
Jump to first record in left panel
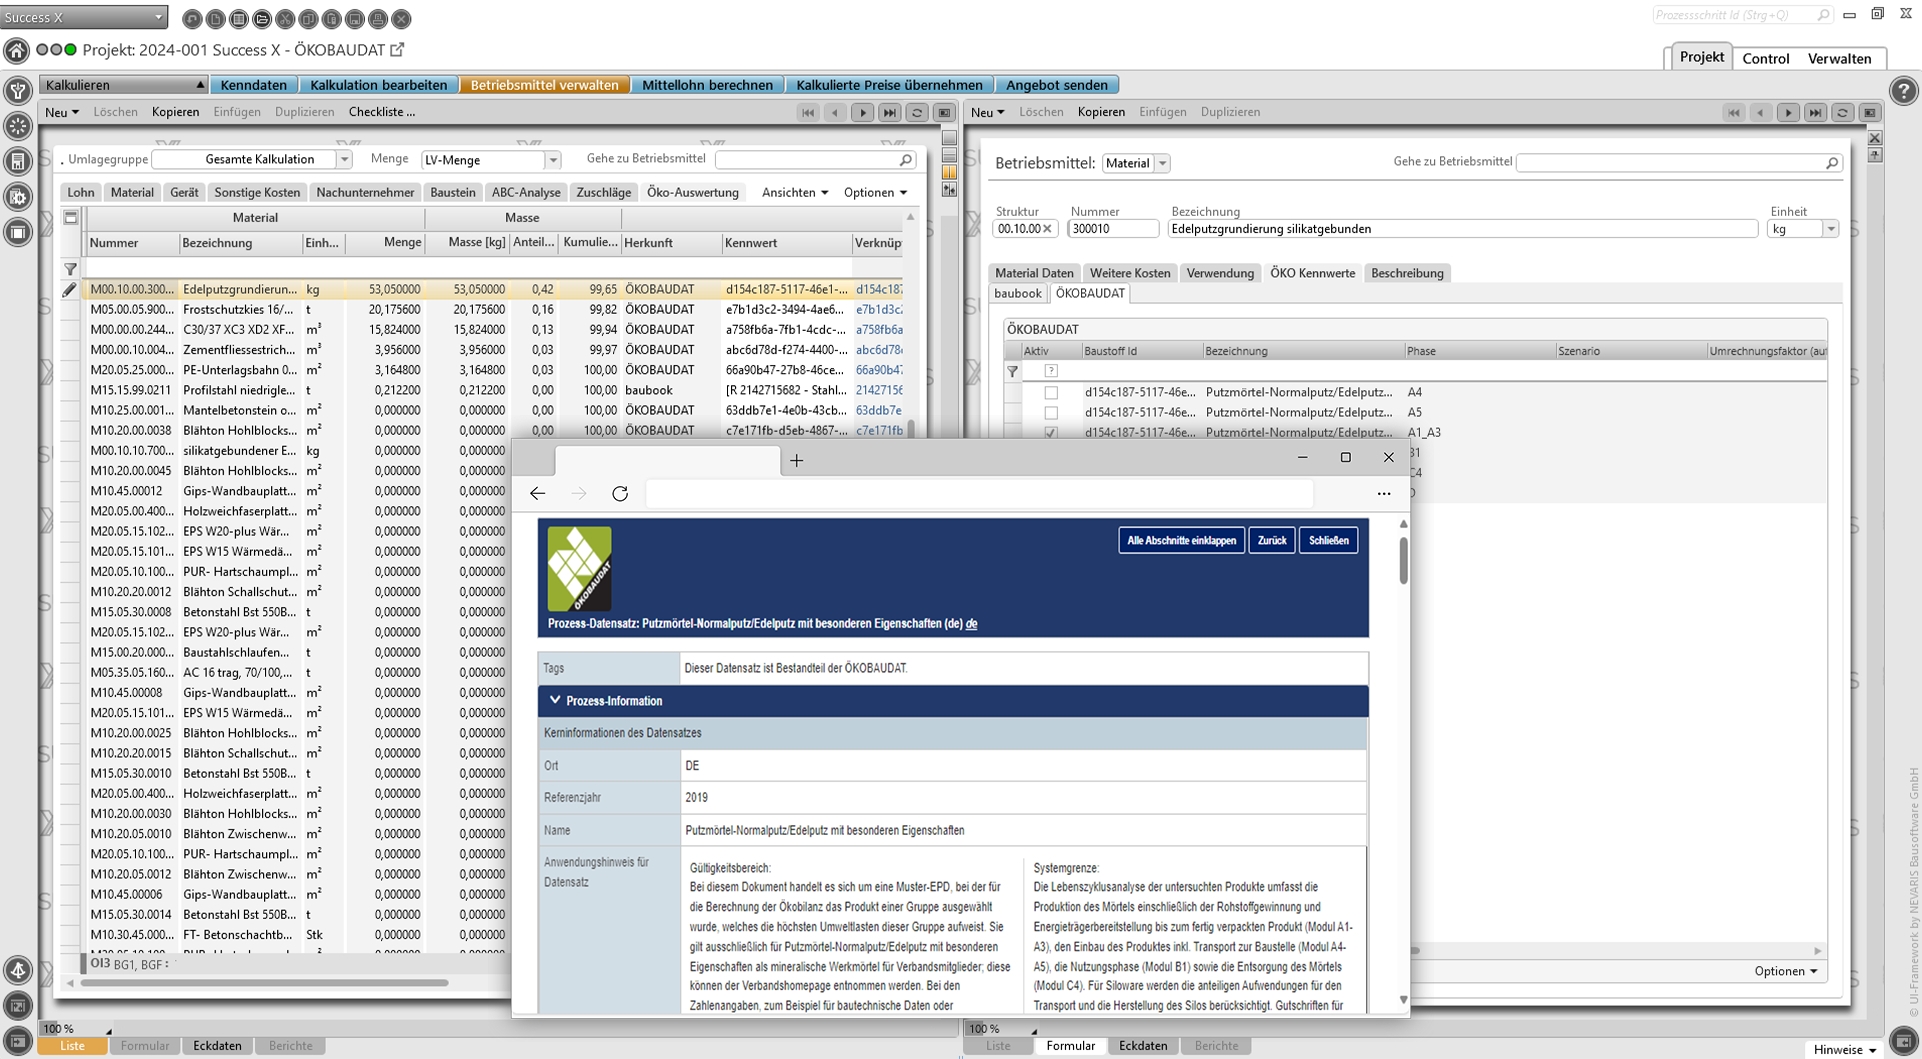[x=808, y=113]
